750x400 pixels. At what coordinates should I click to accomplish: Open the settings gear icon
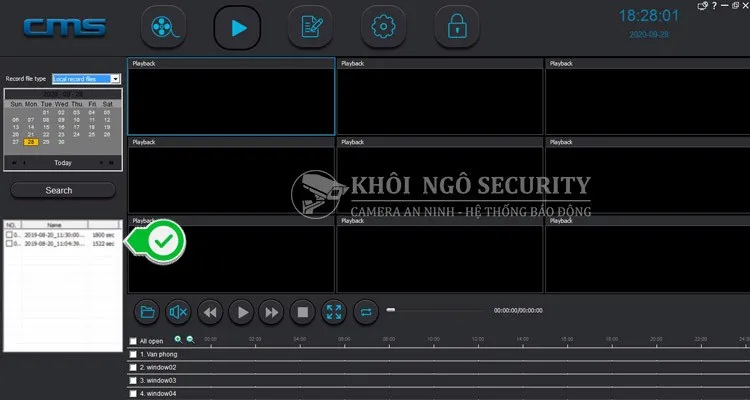(x=383, y=27)
